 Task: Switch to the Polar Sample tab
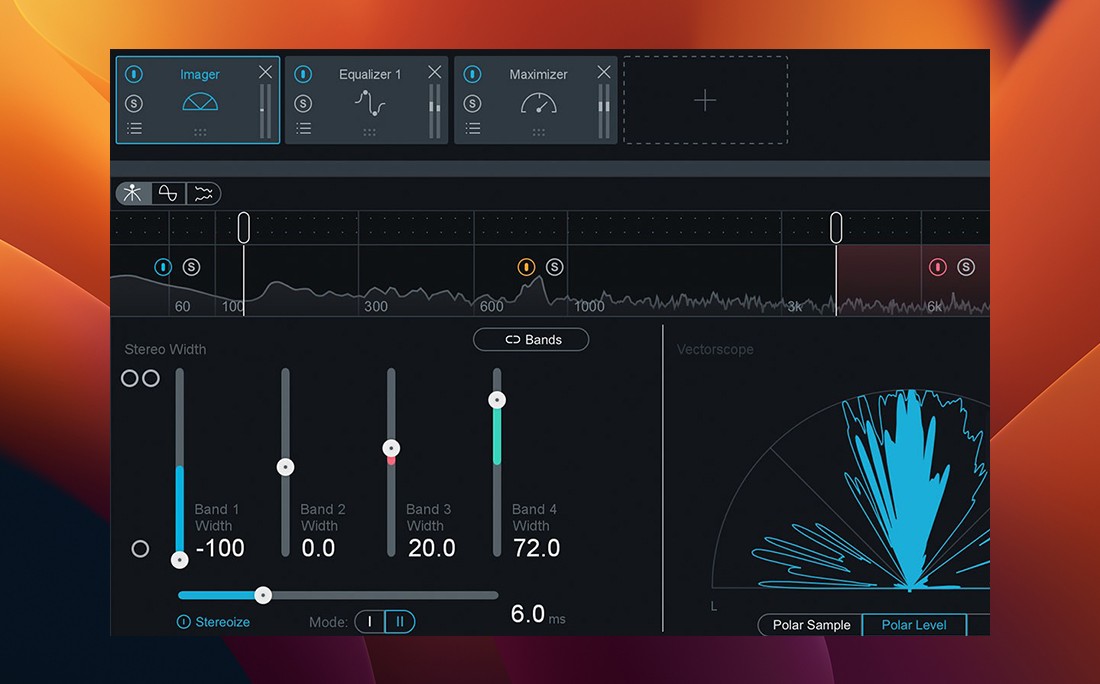[x=809, y=625]
